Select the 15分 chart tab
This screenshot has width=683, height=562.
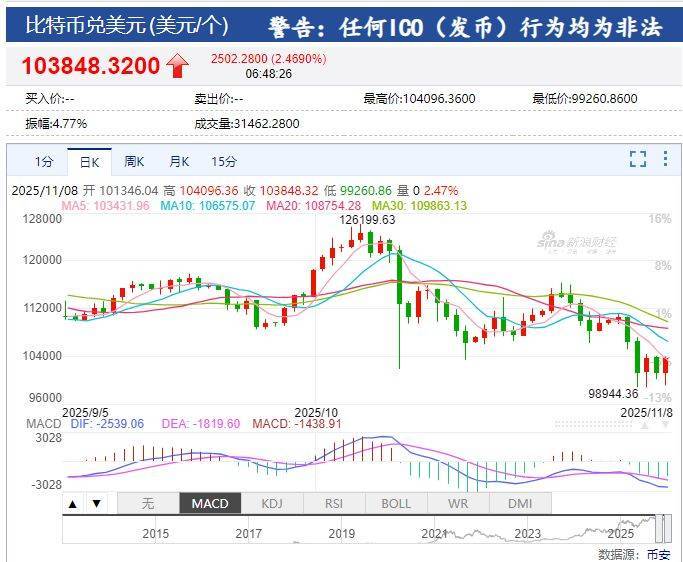[x=224, y=162]
